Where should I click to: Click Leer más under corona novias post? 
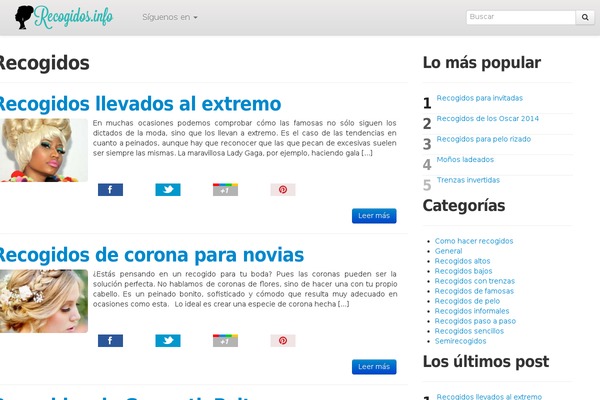374,367
